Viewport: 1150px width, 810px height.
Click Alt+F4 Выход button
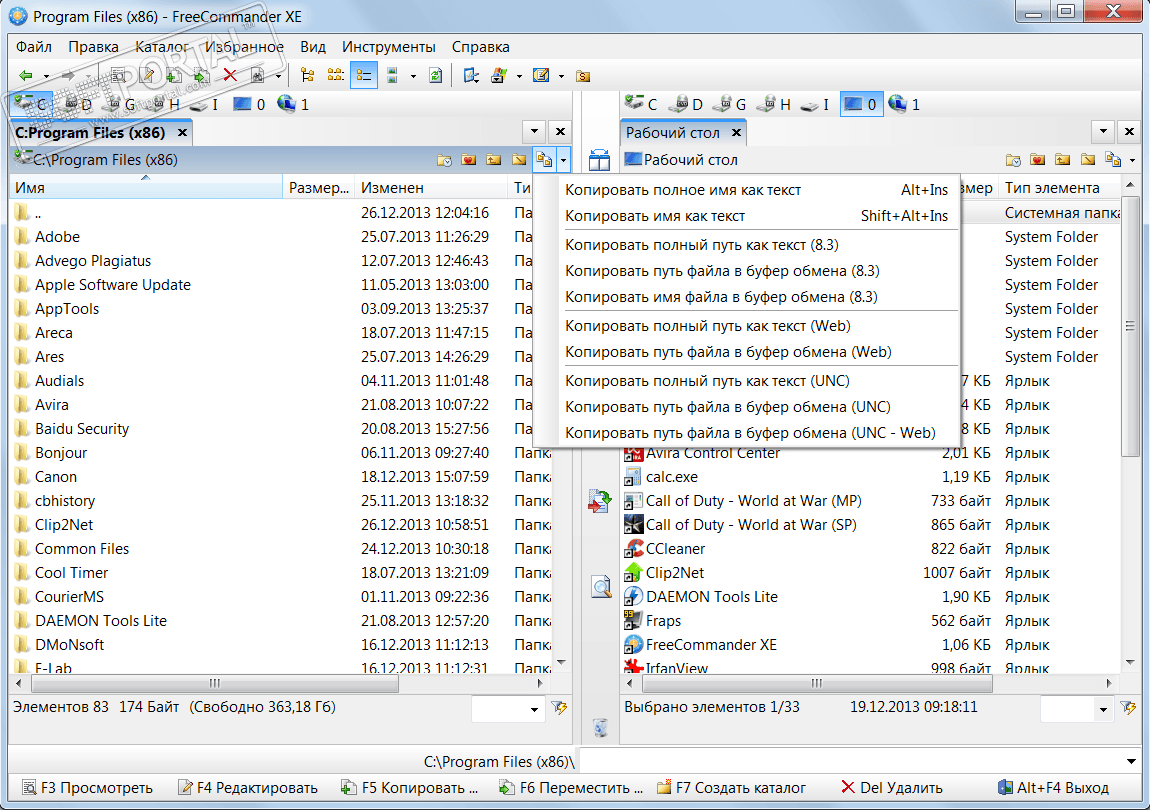pos(1053,788)
